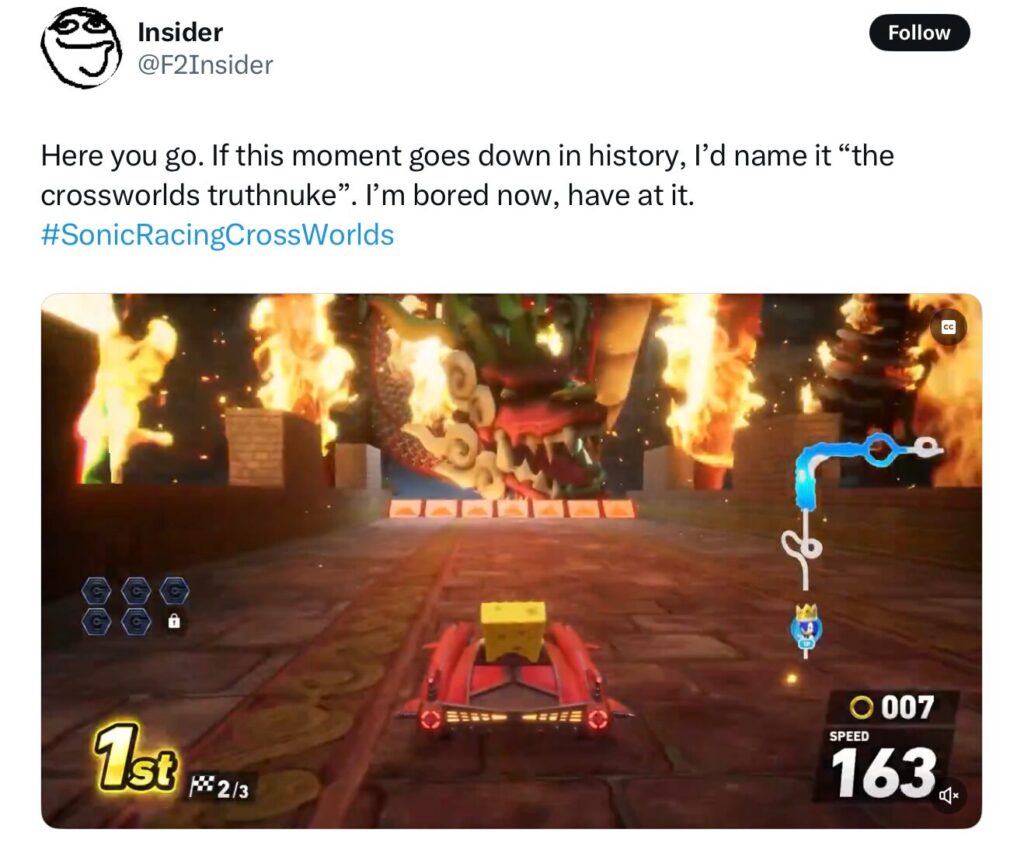Click the lap counter flag 2/3

(x=219, y=789)
